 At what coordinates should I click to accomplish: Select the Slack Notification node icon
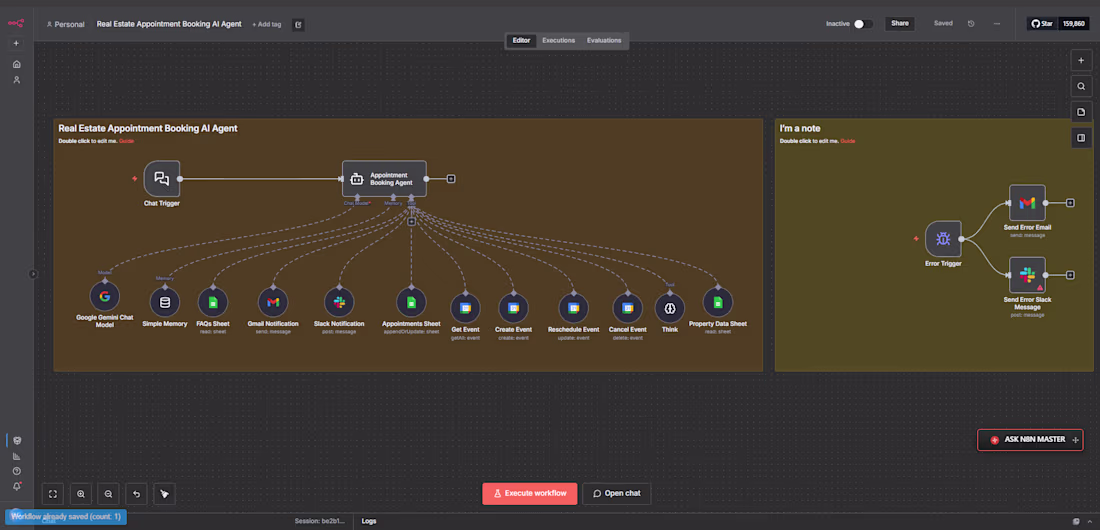tap(339, 301)
